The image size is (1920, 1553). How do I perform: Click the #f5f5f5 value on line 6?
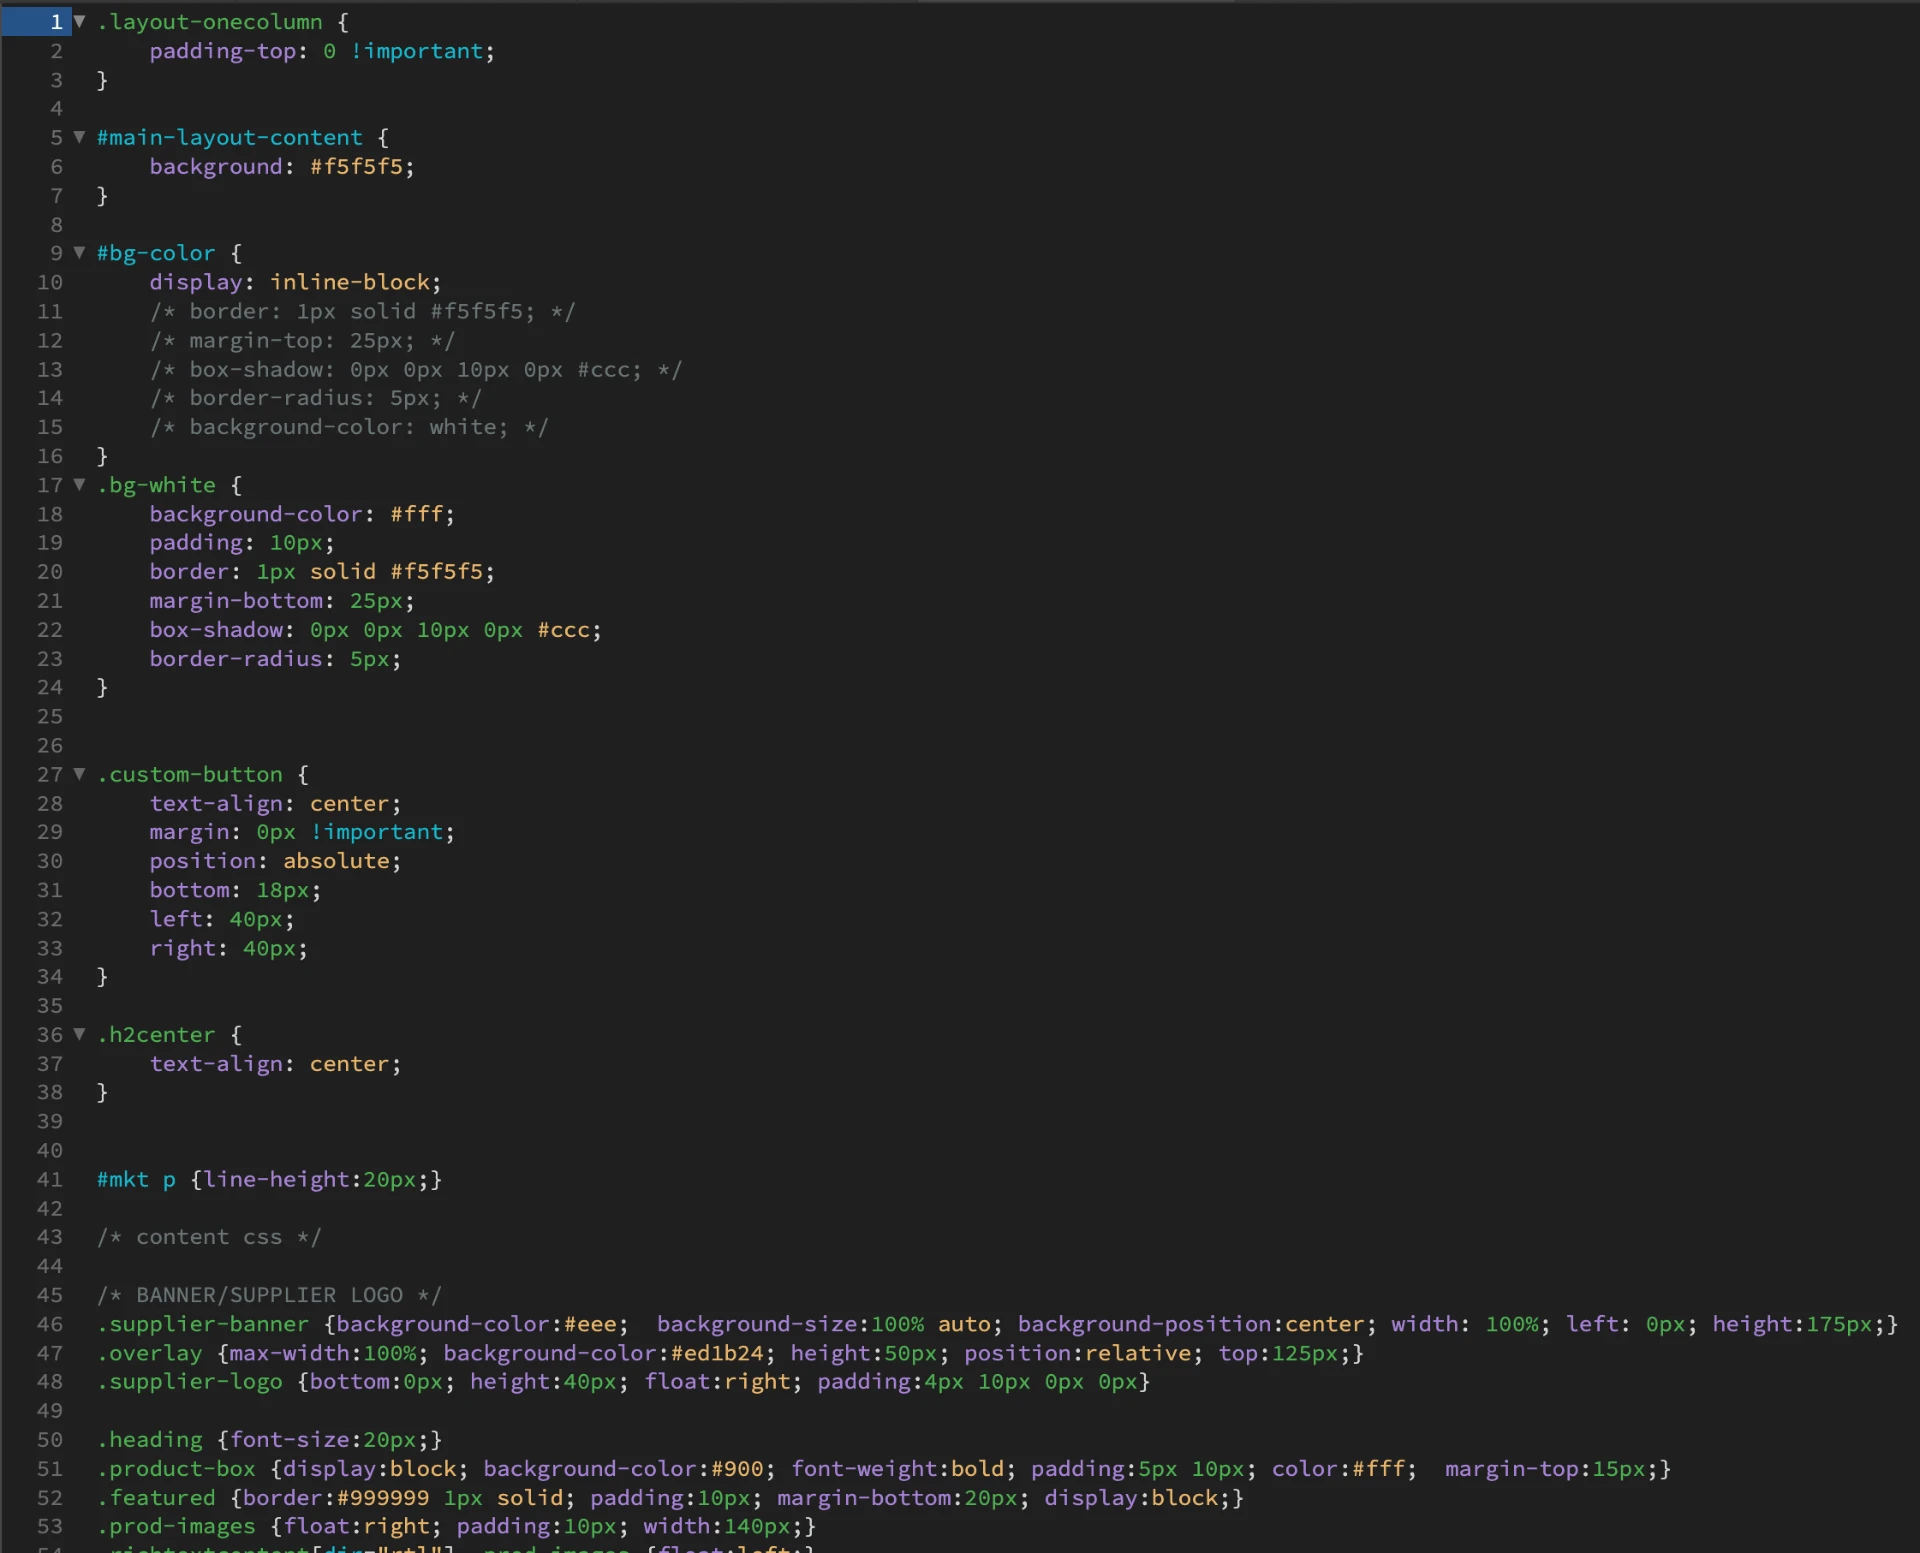click(x=357, y=166)
